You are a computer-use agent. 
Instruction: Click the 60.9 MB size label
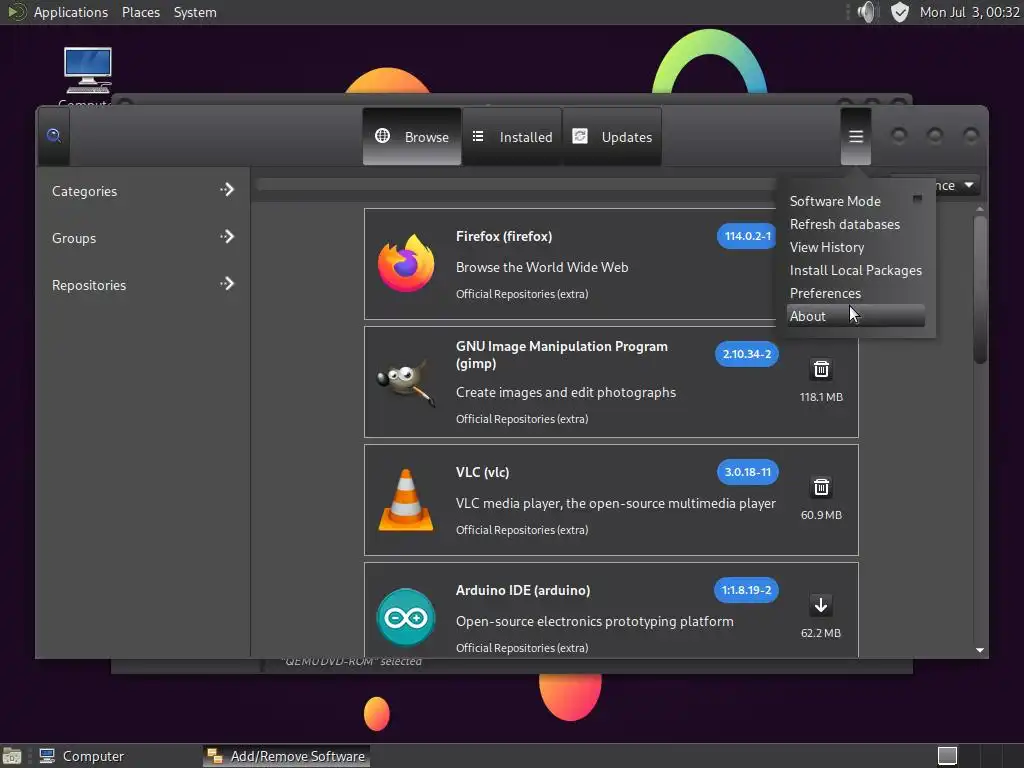pos(821,515)
